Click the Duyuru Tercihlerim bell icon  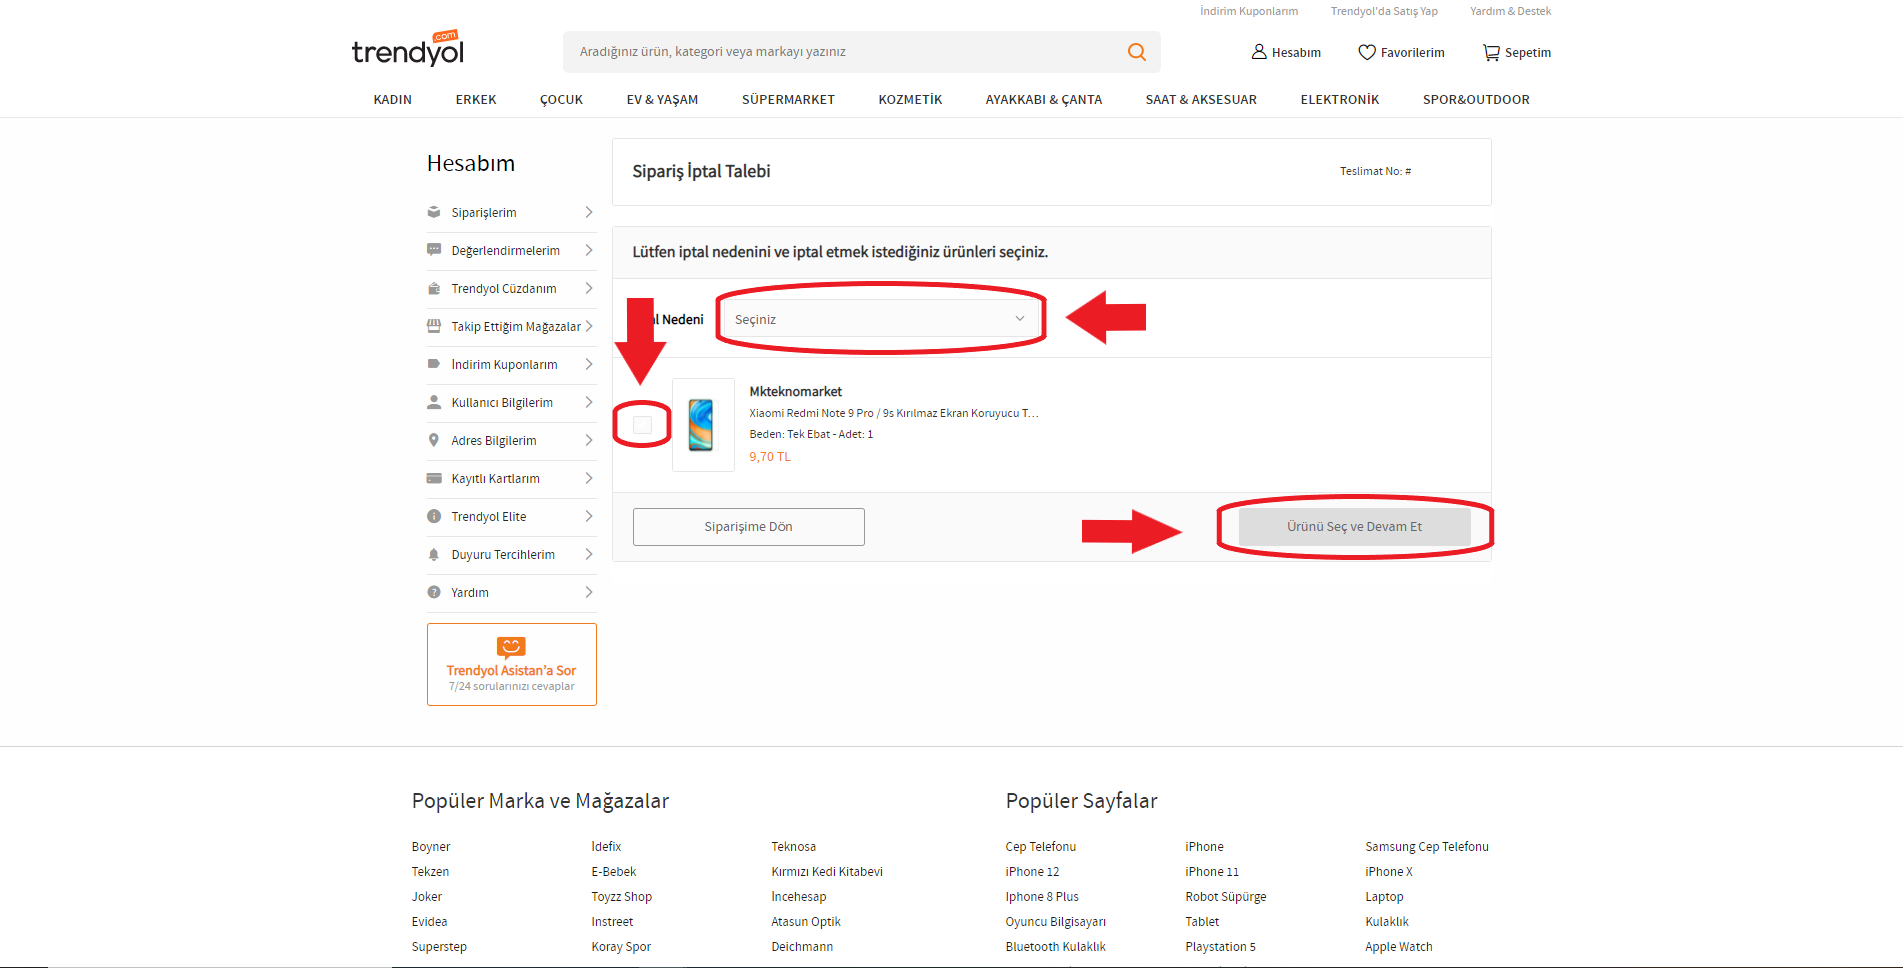(434, 554)
